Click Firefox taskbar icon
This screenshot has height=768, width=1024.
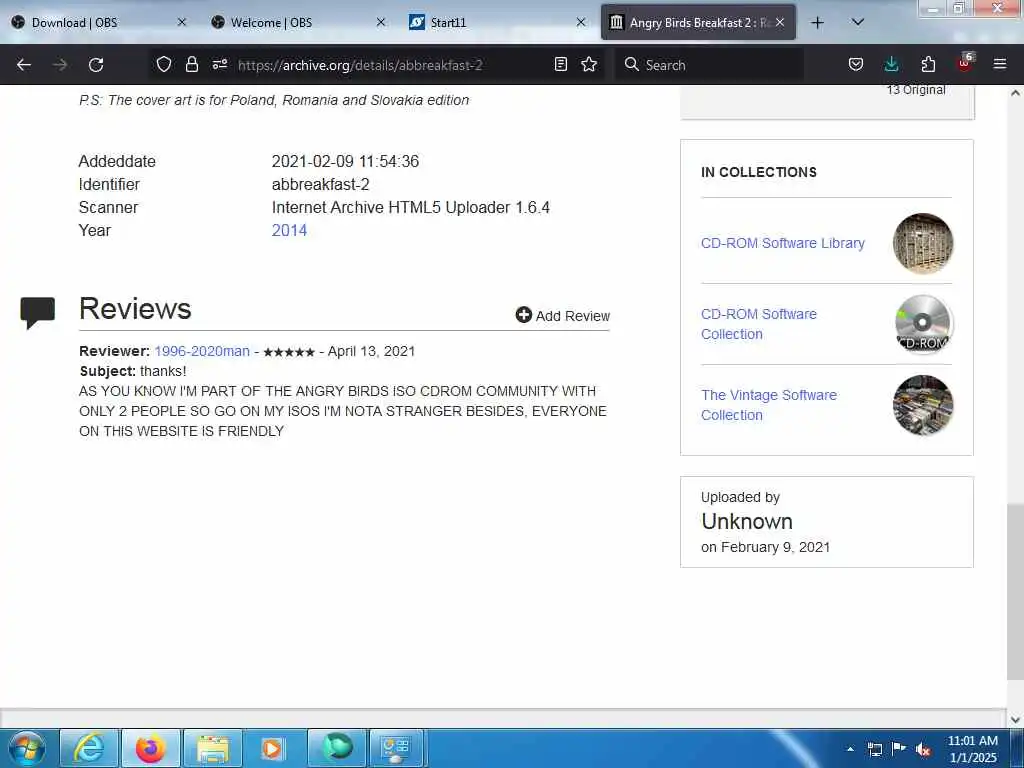tap(150, 748)
